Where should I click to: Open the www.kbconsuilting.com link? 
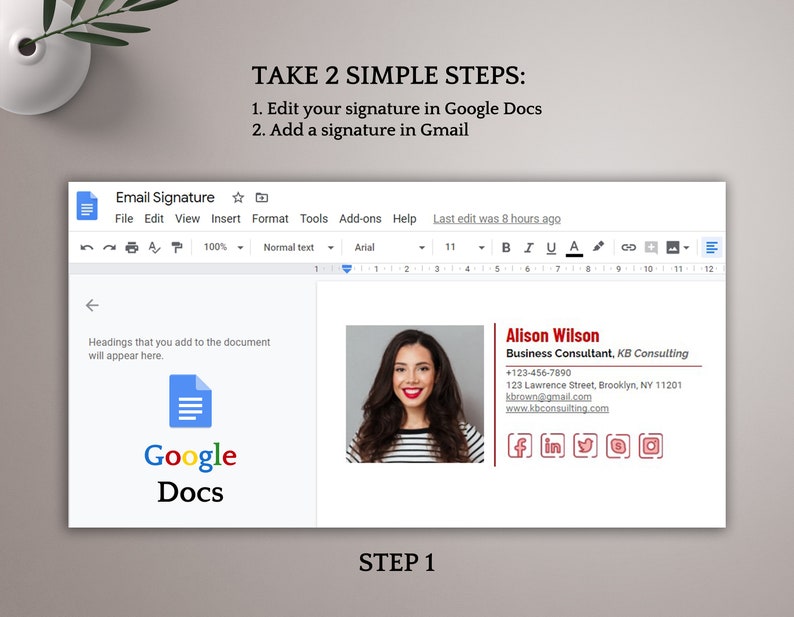click(557, 408)
